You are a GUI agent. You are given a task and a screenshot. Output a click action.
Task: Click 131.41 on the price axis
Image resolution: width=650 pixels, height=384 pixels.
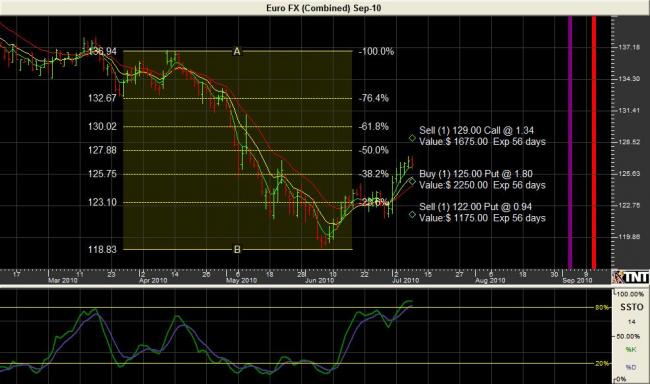tap(629, 111)
